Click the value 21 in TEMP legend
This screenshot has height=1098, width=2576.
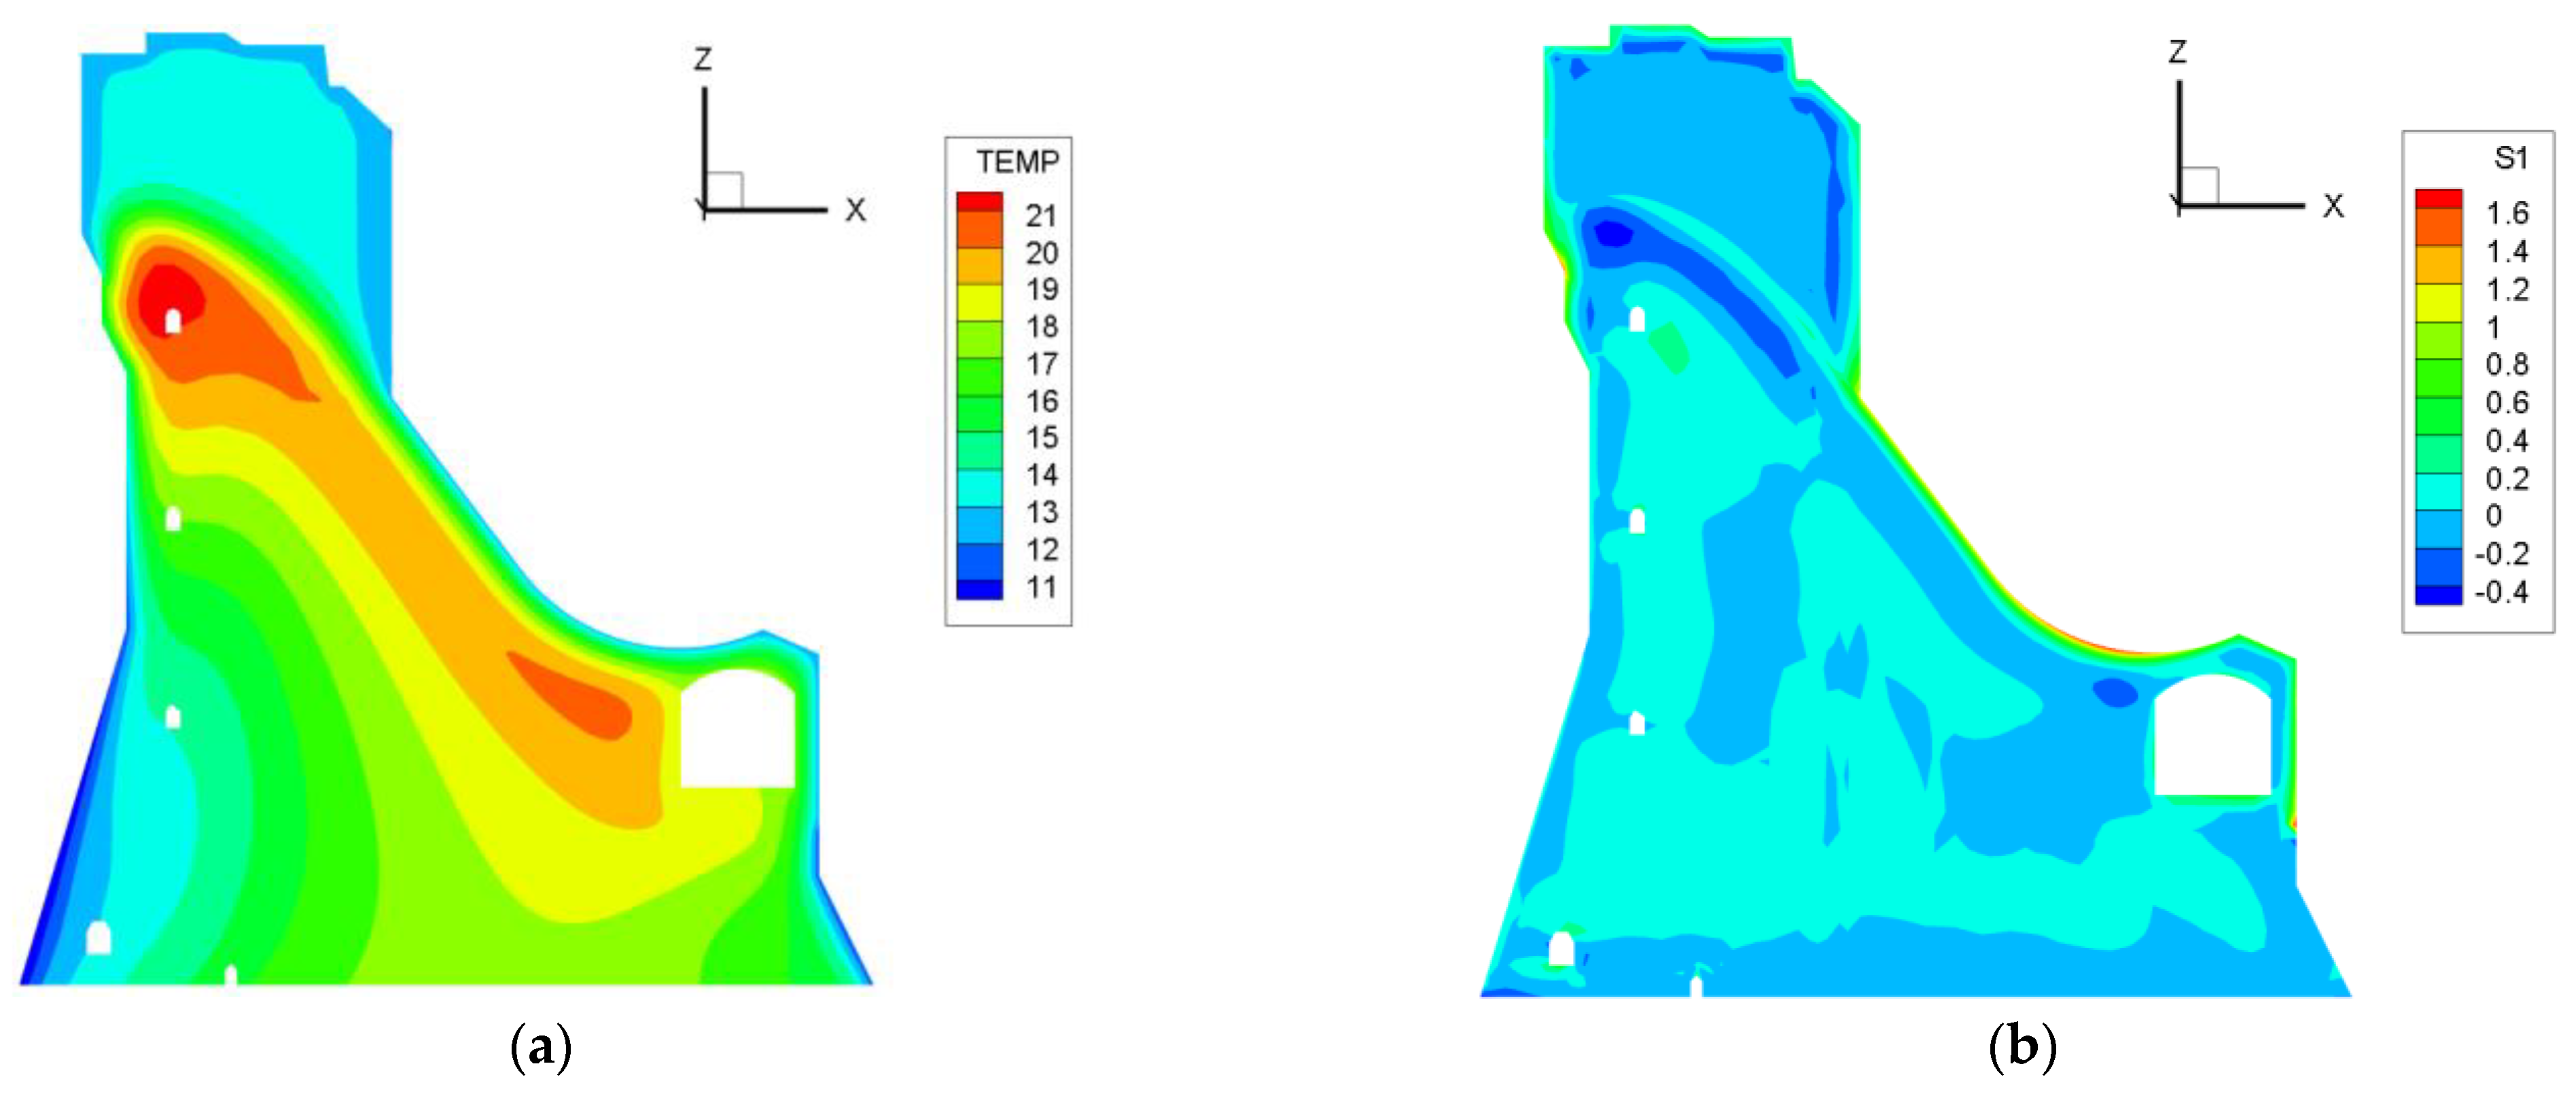pyautogui.click(x=1041, y=215)
